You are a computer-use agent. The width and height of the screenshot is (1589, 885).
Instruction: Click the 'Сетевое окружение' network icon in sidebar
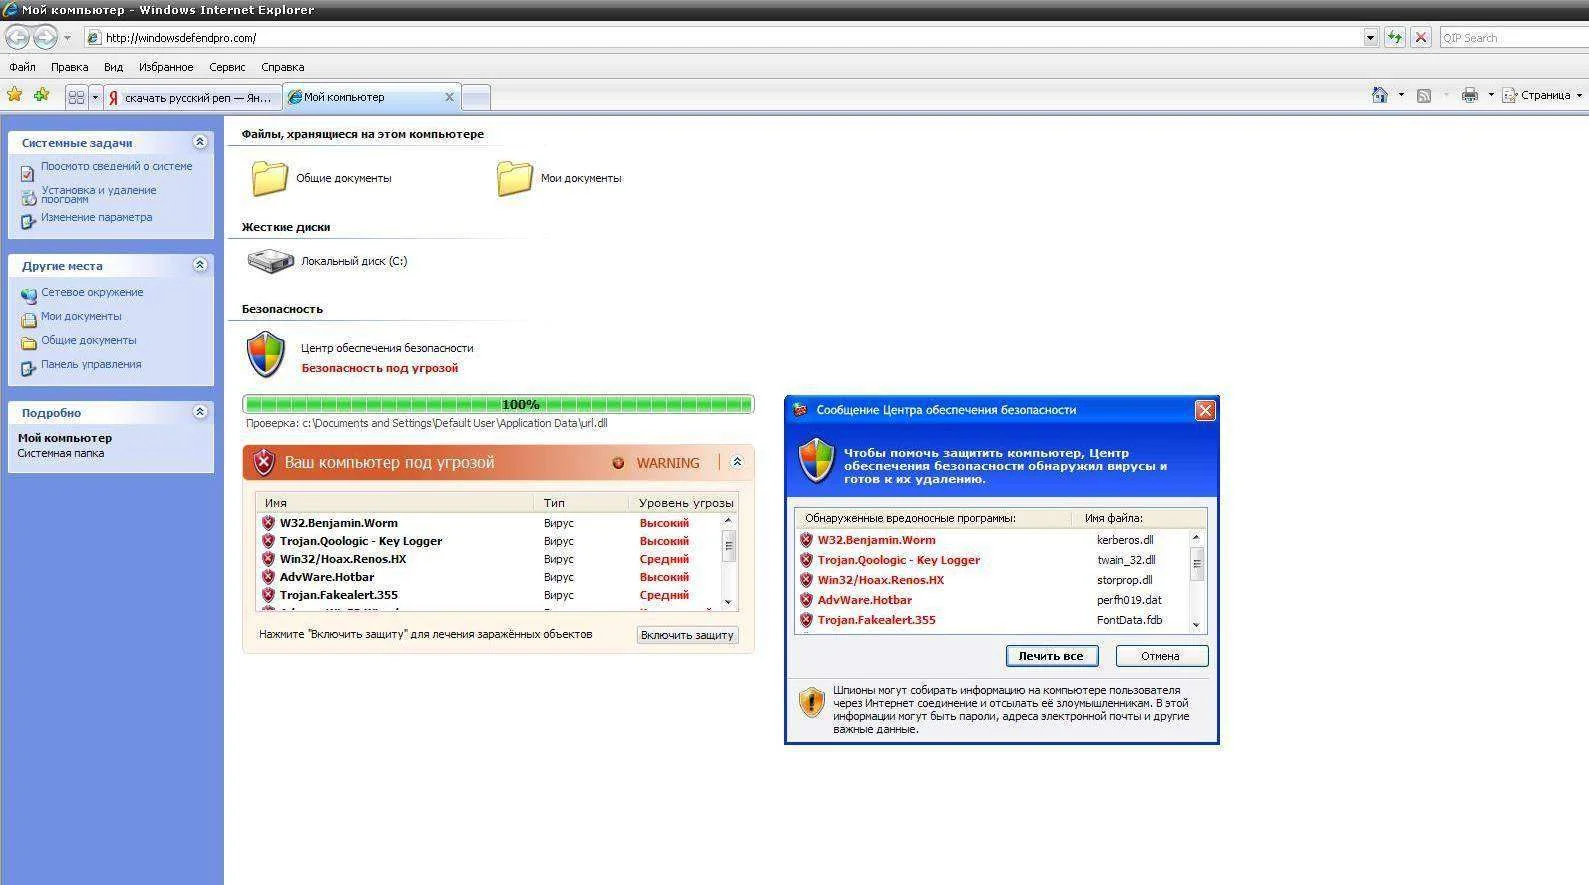(x=28, y=295)
